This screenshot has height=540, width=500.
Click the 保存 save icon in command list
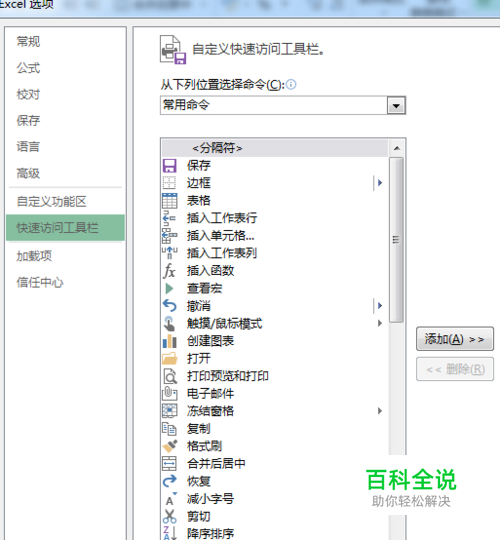[169, 166]
